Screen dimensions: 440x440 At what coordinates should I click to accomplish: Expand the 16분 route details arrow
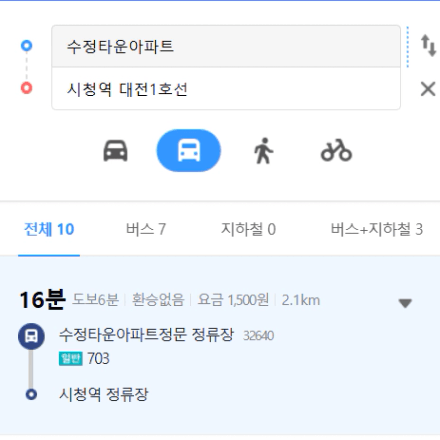pos(405,303)
